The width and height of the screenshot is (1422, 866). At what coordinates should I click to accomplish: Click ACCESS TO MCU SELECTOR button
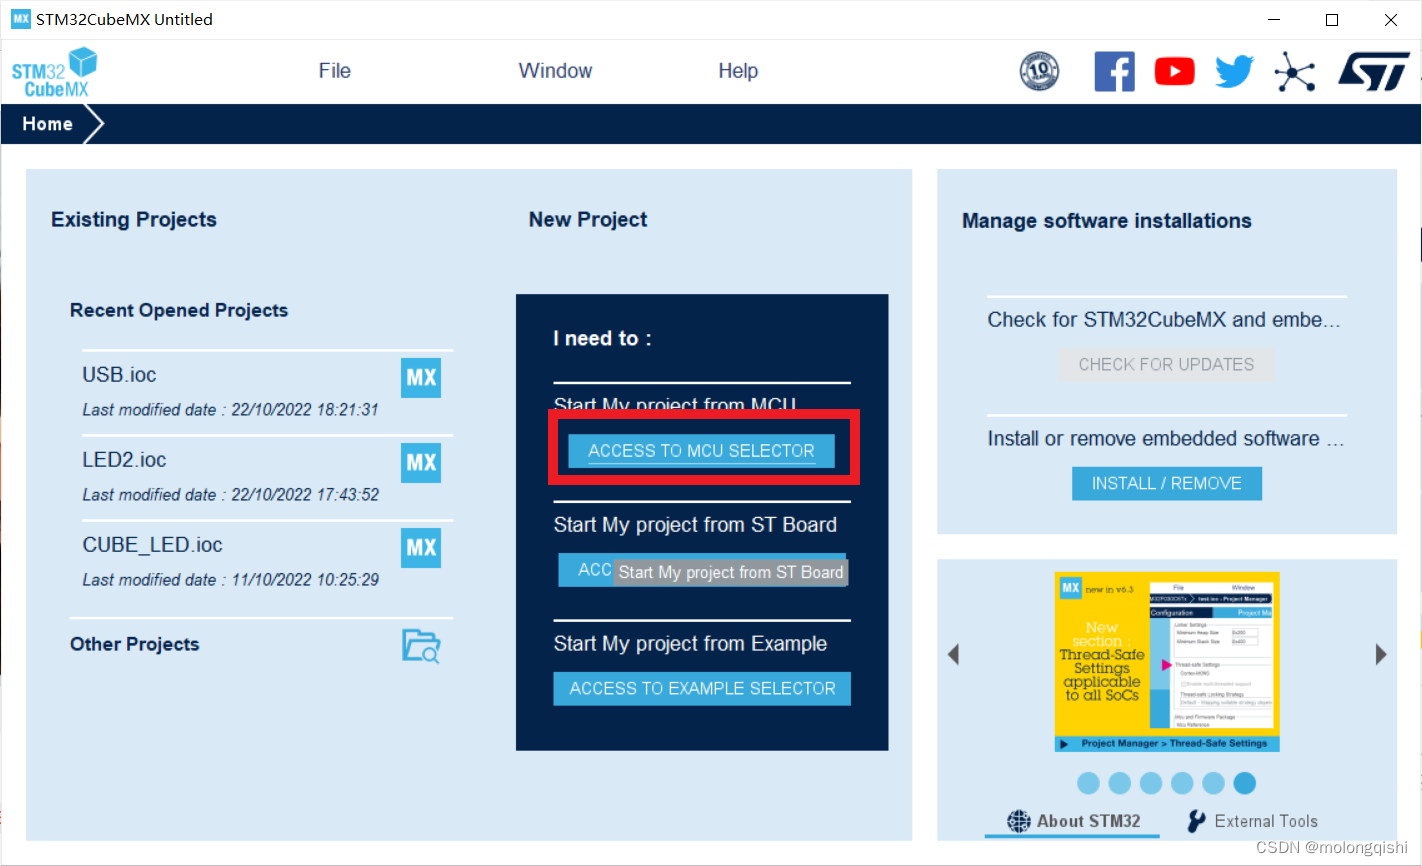pos(701,451)
